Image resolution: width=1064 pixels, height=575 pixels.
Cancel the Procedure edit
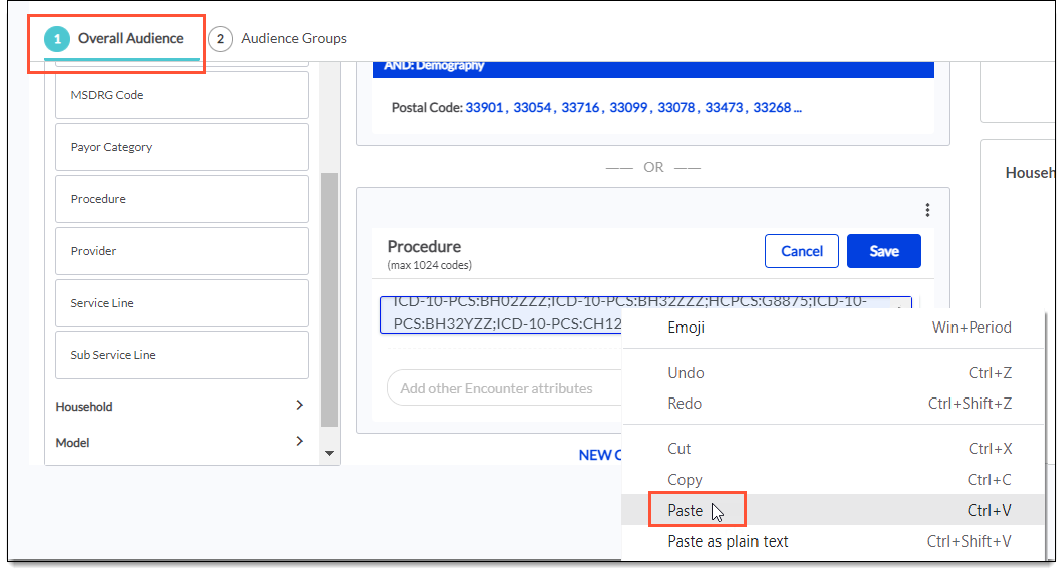pos(801,251)
